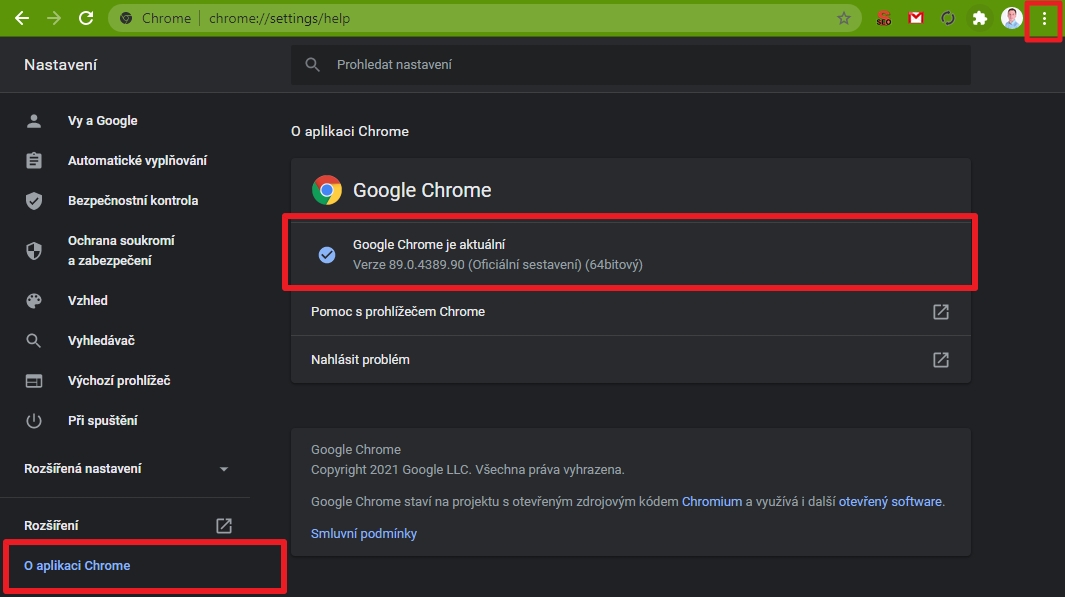
Task: Click the shield check icon beside Bezpečnostní kontrola
Action: [33, 201]
